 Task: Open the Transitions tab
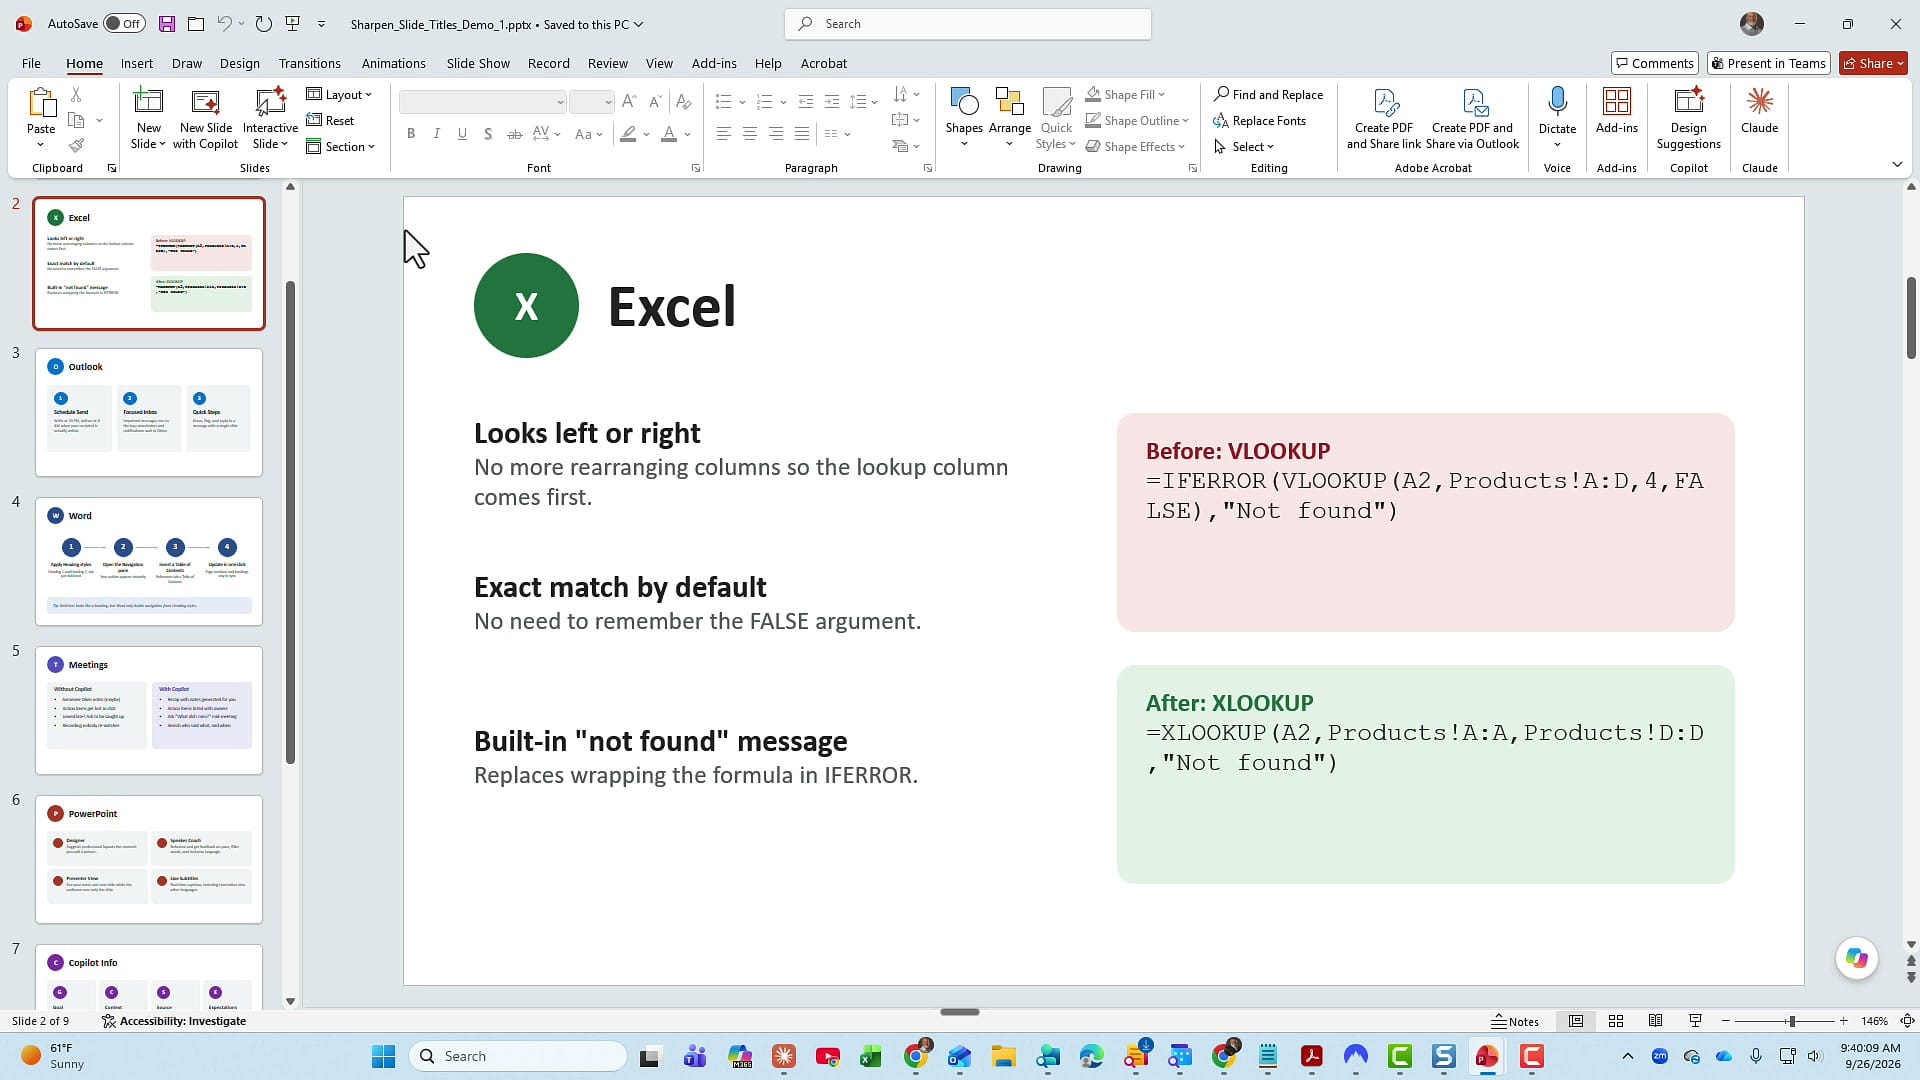[309, 63]
